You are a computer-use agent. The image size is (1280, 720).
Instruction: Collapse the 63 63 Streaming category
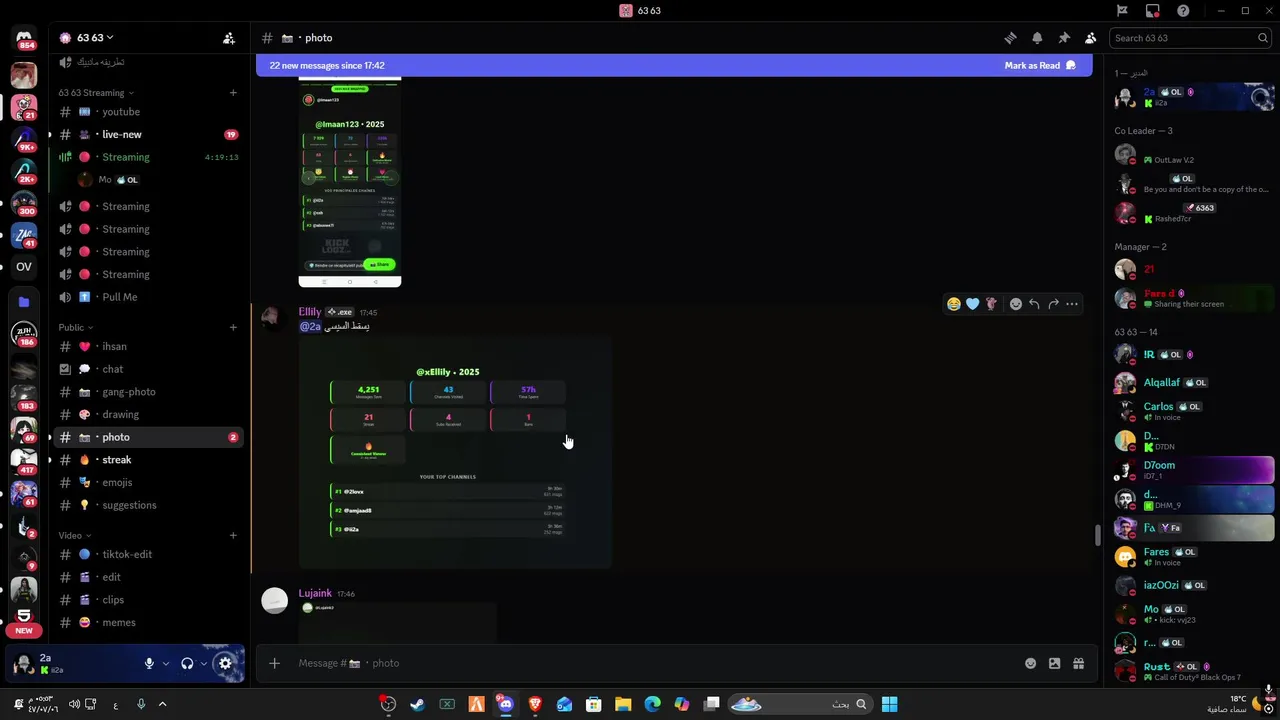pos(96,93)
